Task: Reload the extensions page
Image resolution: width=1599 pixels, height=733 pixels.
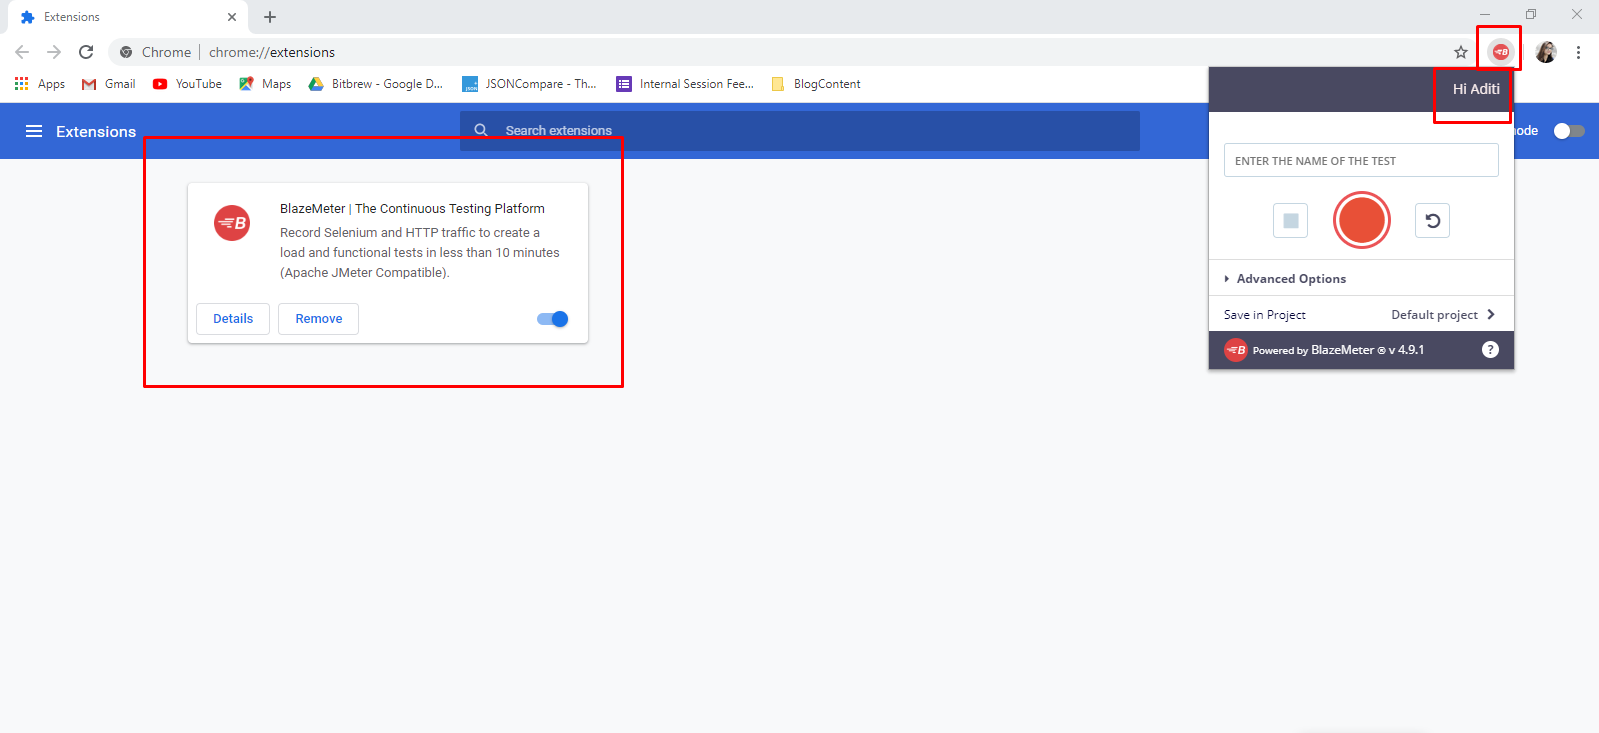Action: click(86, 52)
